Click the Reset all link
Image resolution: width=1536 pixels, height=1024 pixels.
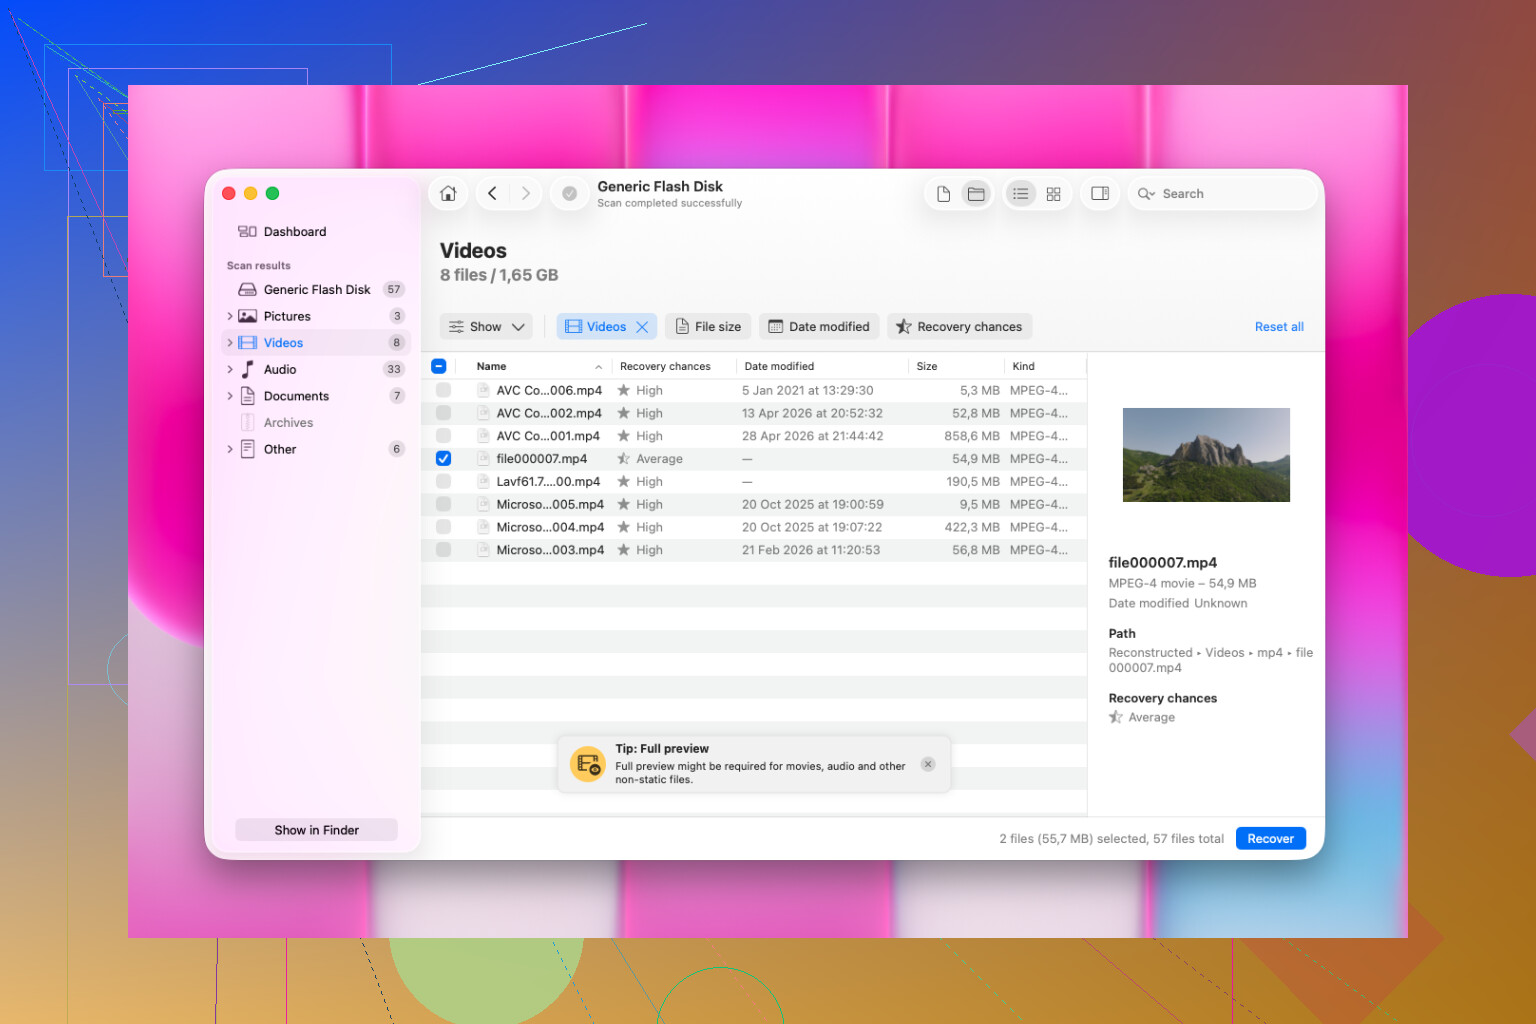(x=1279, y=327)
